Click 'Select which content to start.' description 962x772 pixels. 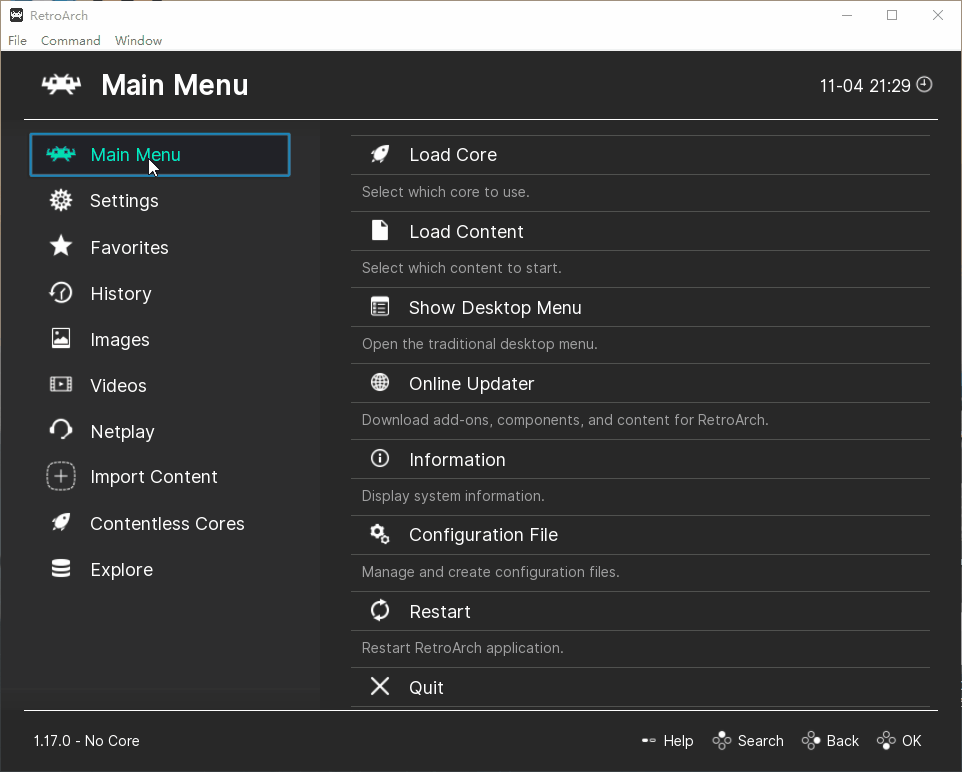461,268
